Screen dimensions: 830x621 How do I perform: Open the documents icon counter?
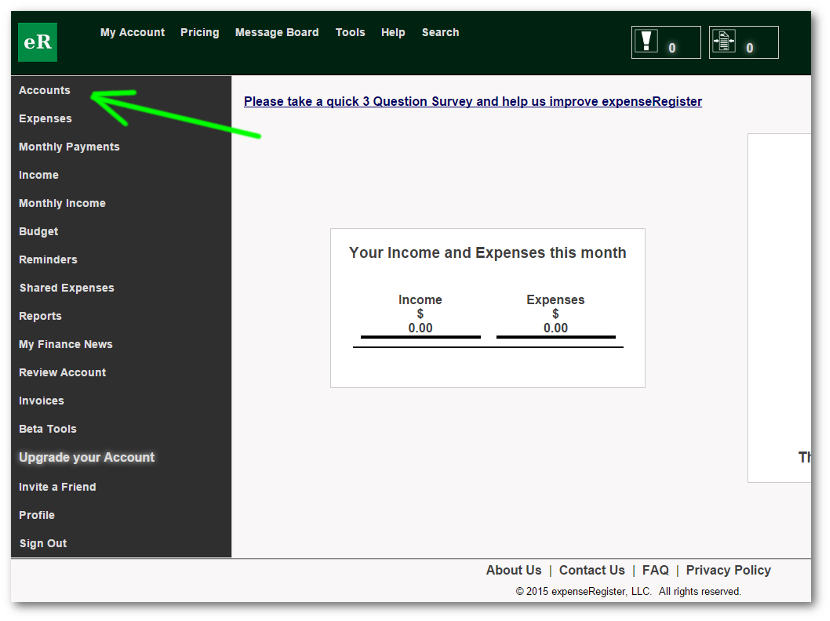click(743, 42)
